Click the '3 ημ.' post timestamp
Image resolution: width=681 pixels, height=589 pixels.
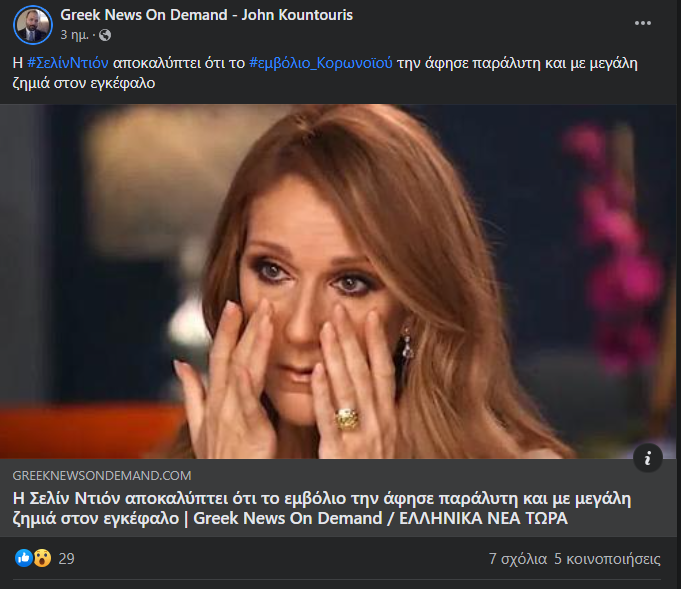(x=74, y=35)
